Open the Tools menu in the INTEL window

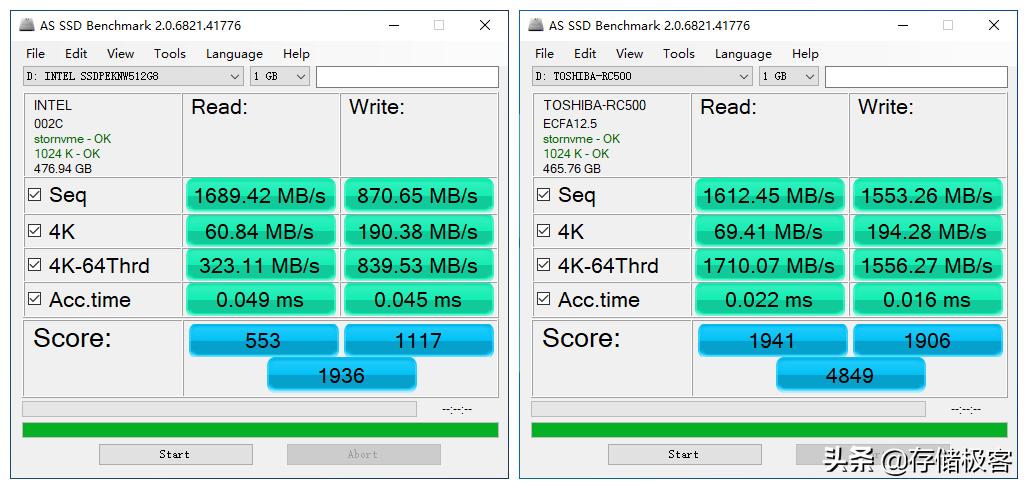pos(170,54)
